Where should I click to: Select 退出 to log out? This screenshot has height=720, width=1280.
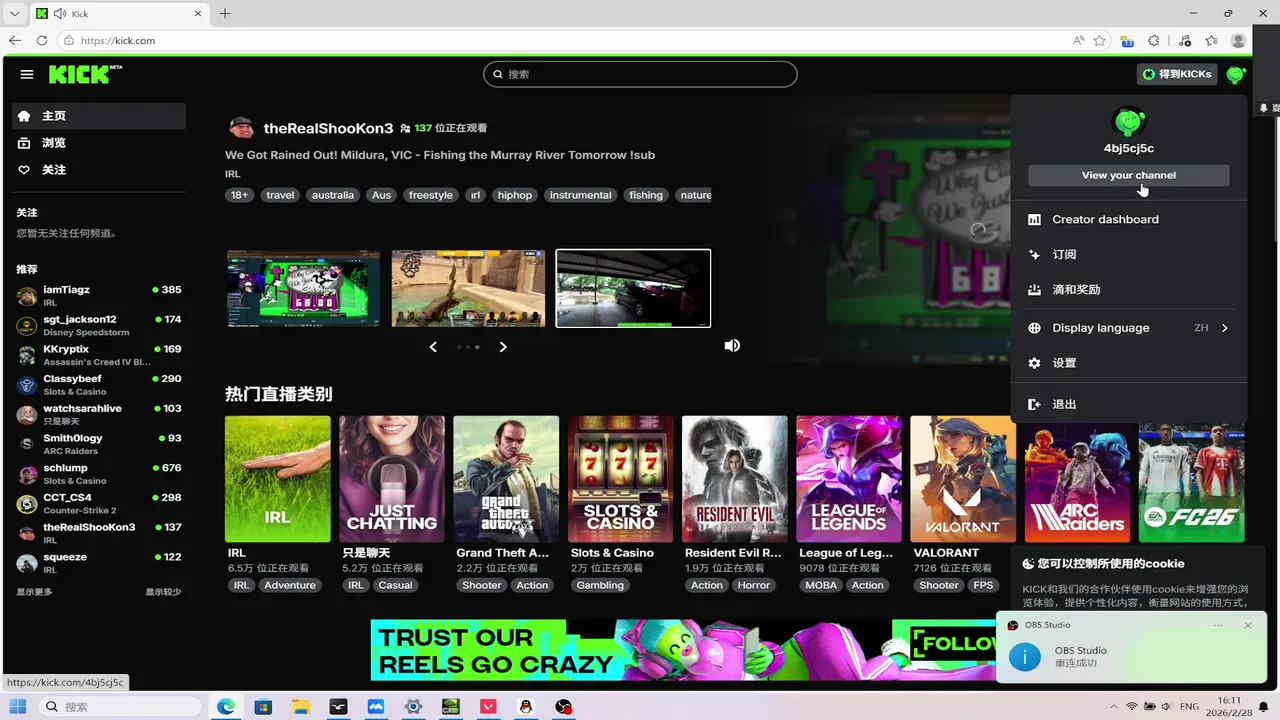click(x=1129, y=404)
